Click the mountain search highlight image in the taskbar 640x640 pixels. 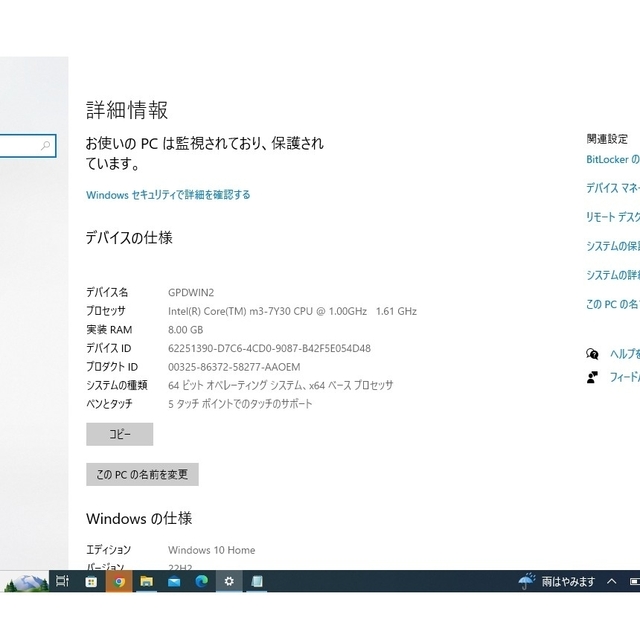tap(27, 582)
